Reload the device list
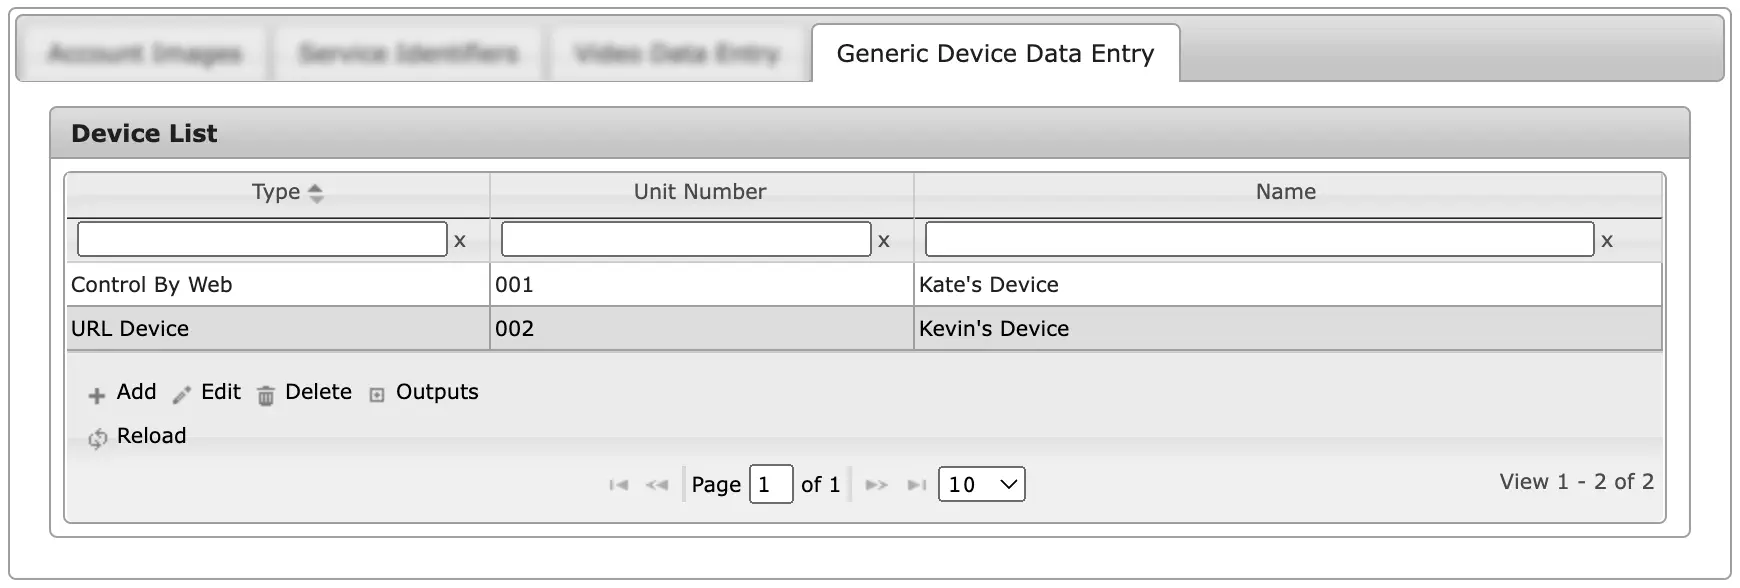The width and height of the screenshot is (1740, 588). pyautogui.click(x=152, y=436)
